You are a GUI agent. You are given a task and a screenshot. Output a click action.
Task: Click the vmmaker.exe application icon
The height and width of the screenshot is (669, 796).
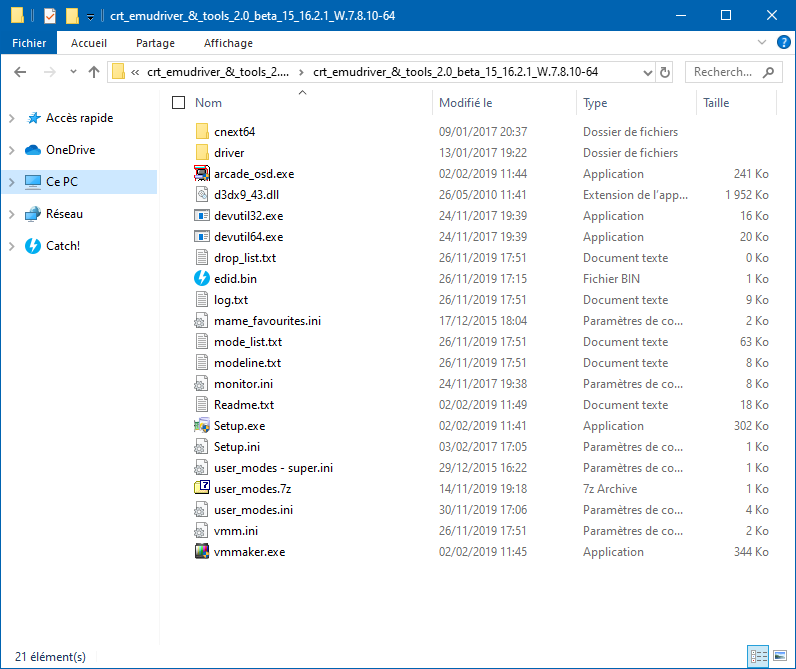click(x=202, y=552)
